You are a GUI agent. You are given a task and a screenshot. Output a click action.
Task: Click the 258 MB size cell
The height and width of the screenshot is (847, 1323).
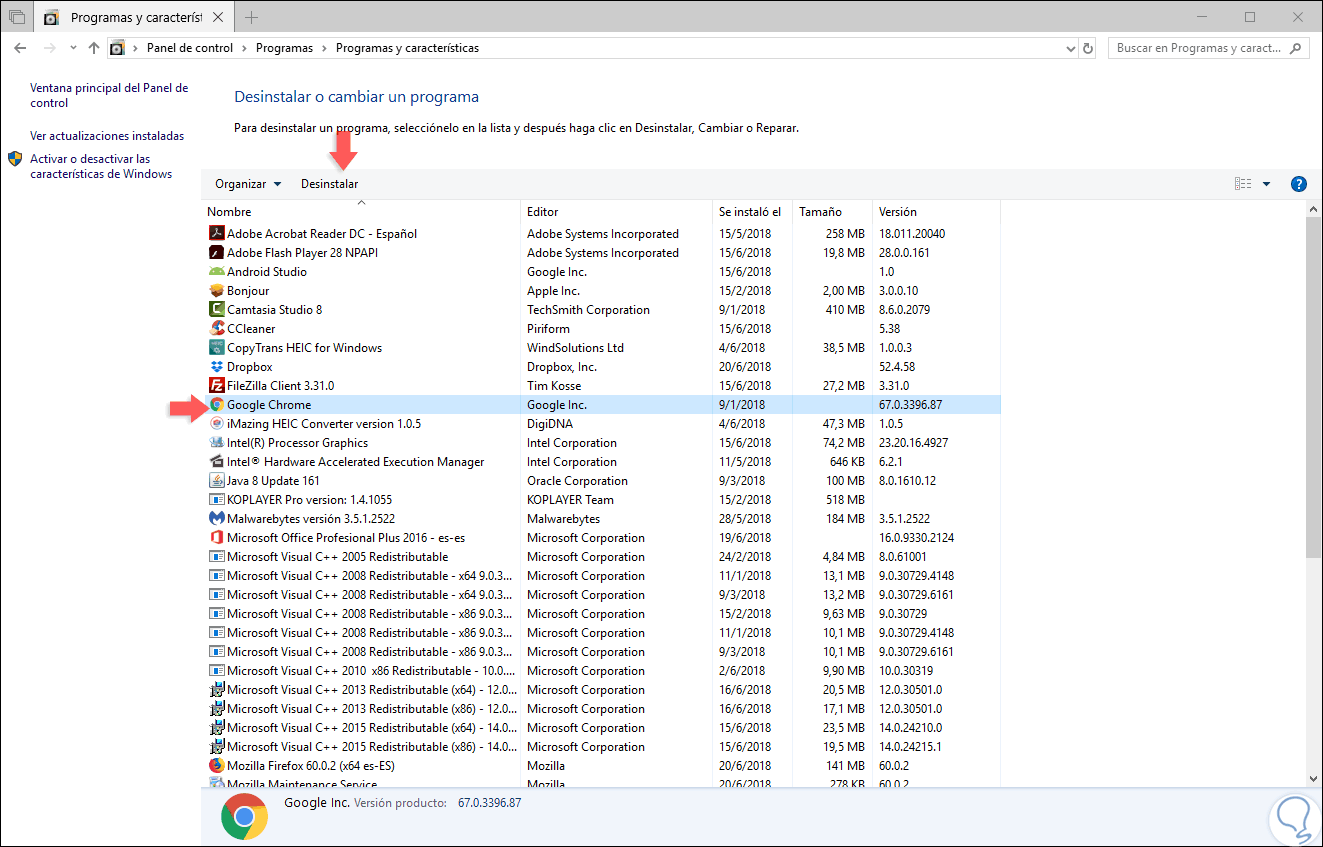845,234
